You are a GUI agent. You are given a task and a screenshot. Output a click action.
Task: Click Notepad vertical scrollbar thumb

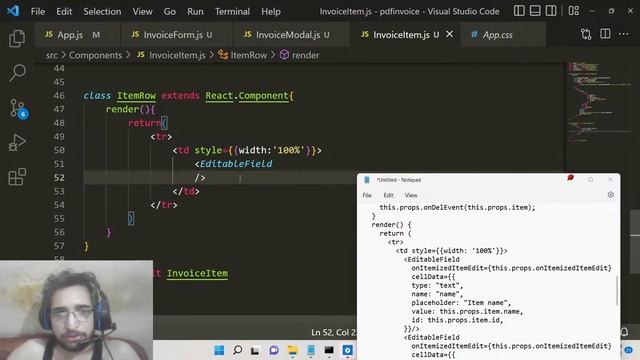coord(617,290)
